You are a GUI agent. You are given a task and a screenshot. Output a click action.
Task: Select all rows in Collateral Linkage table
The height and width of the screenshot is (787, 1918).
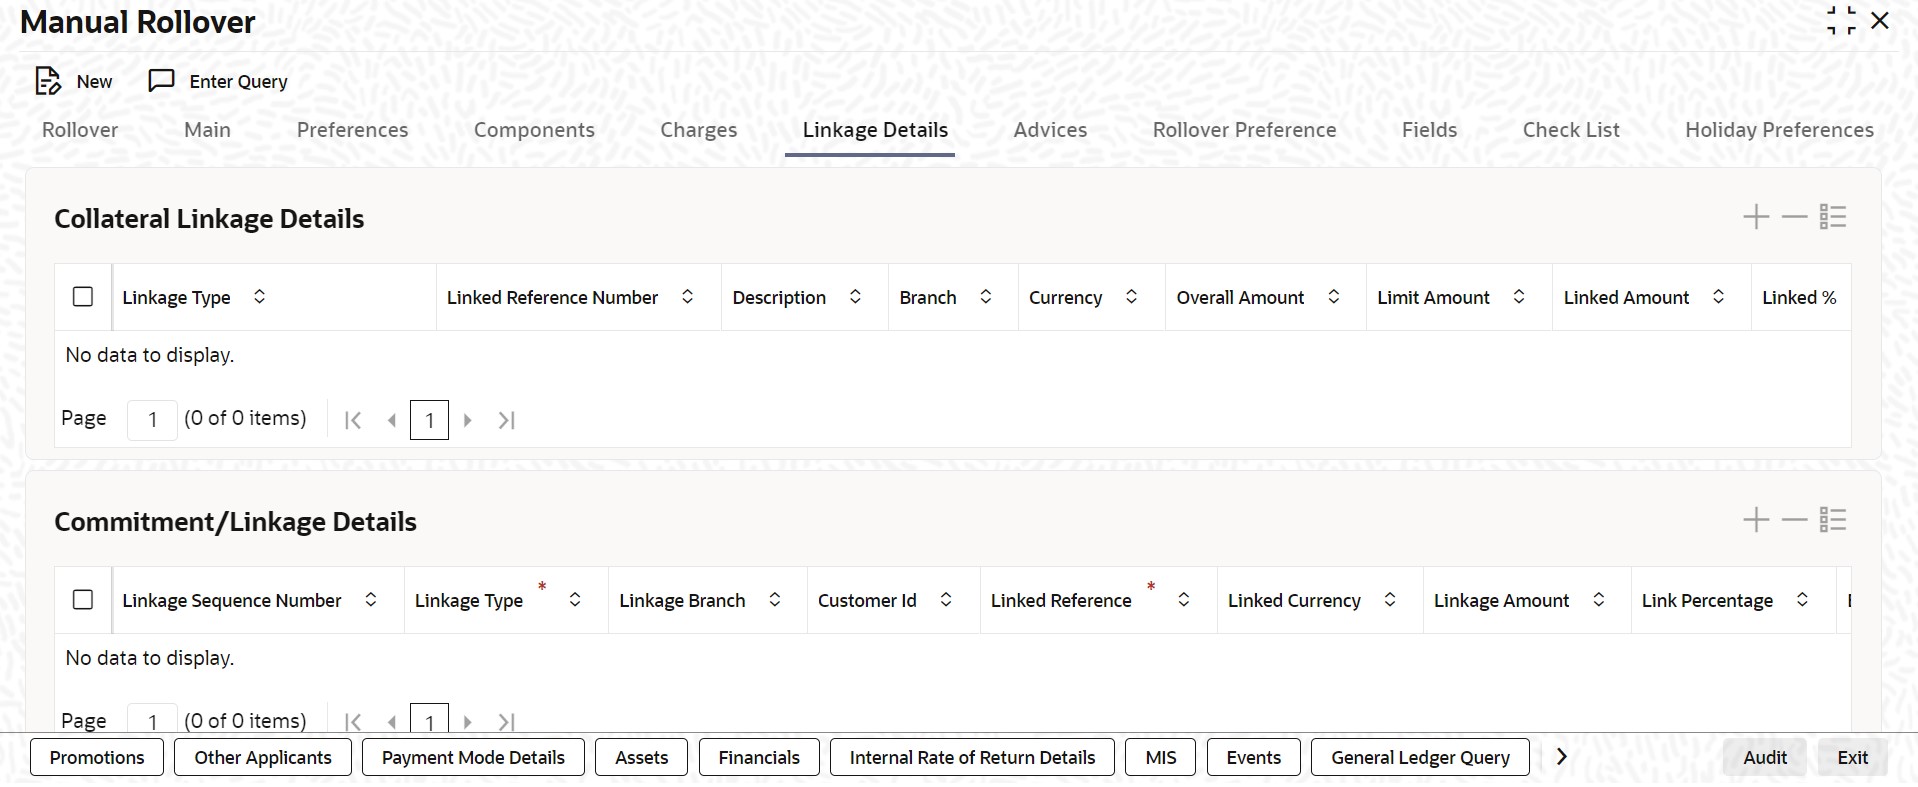click(83, 297)
